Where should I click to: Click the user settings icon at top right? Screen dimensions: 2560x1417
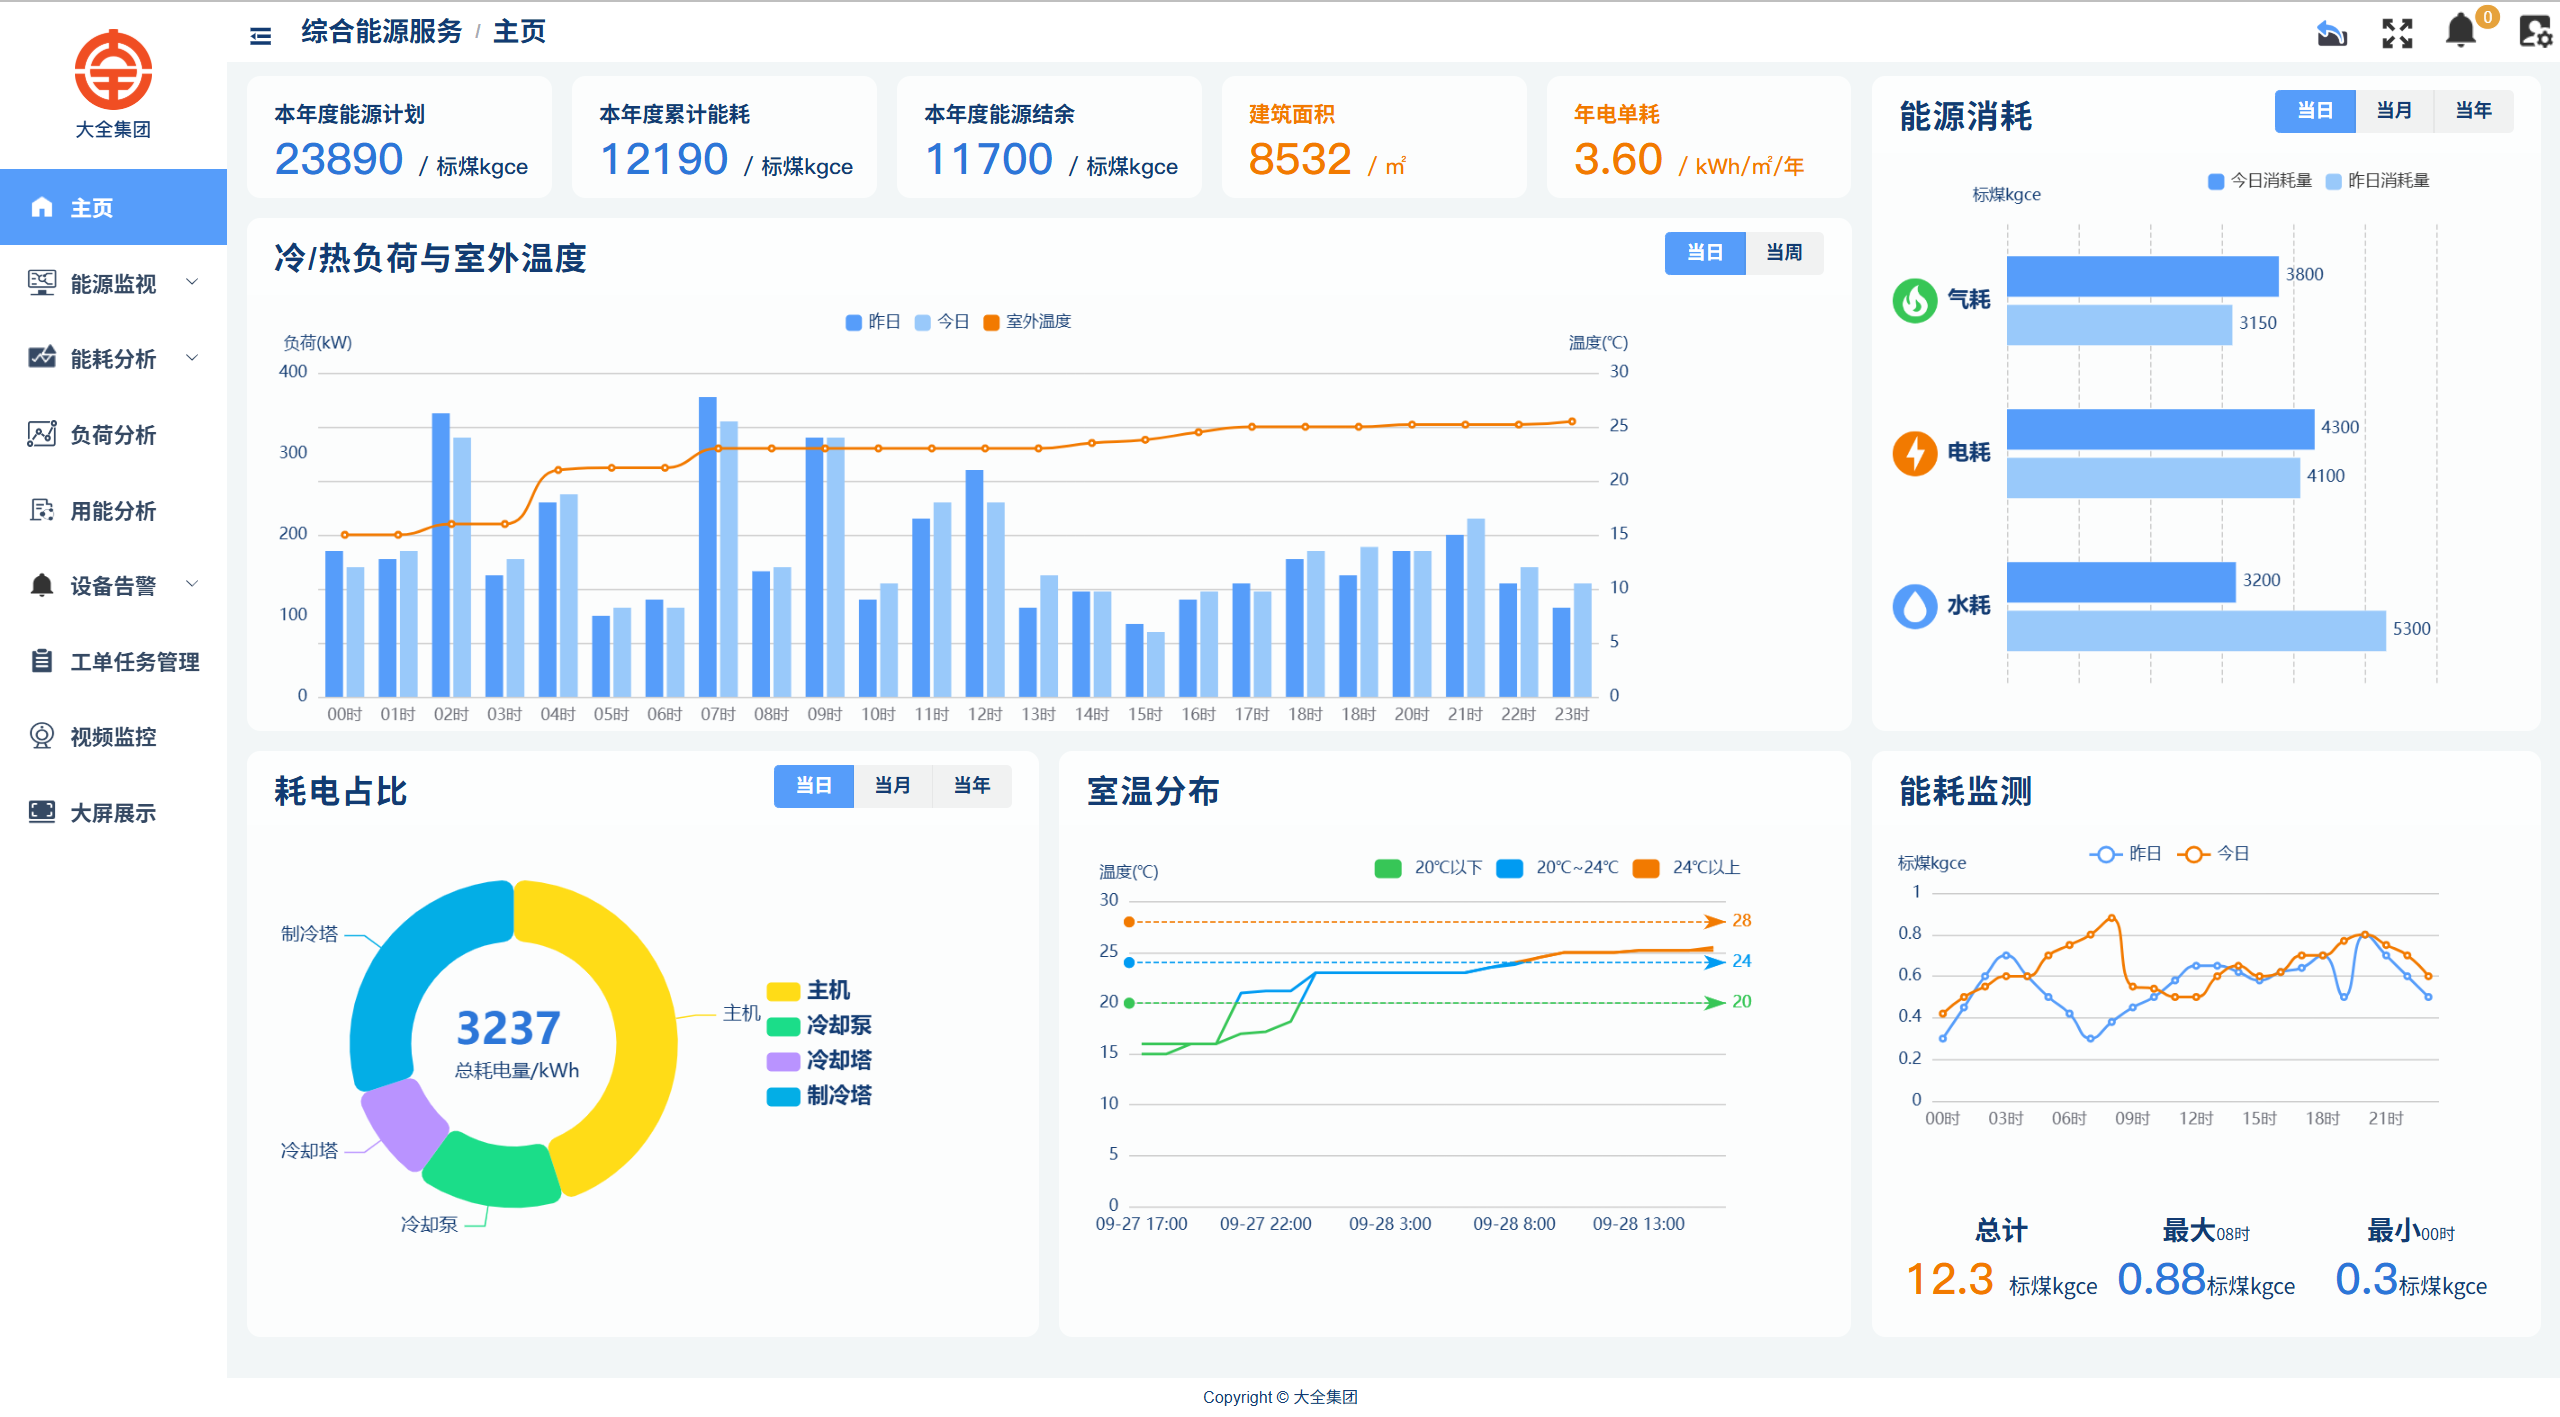pyautogui.click(x=2535, y=32)
